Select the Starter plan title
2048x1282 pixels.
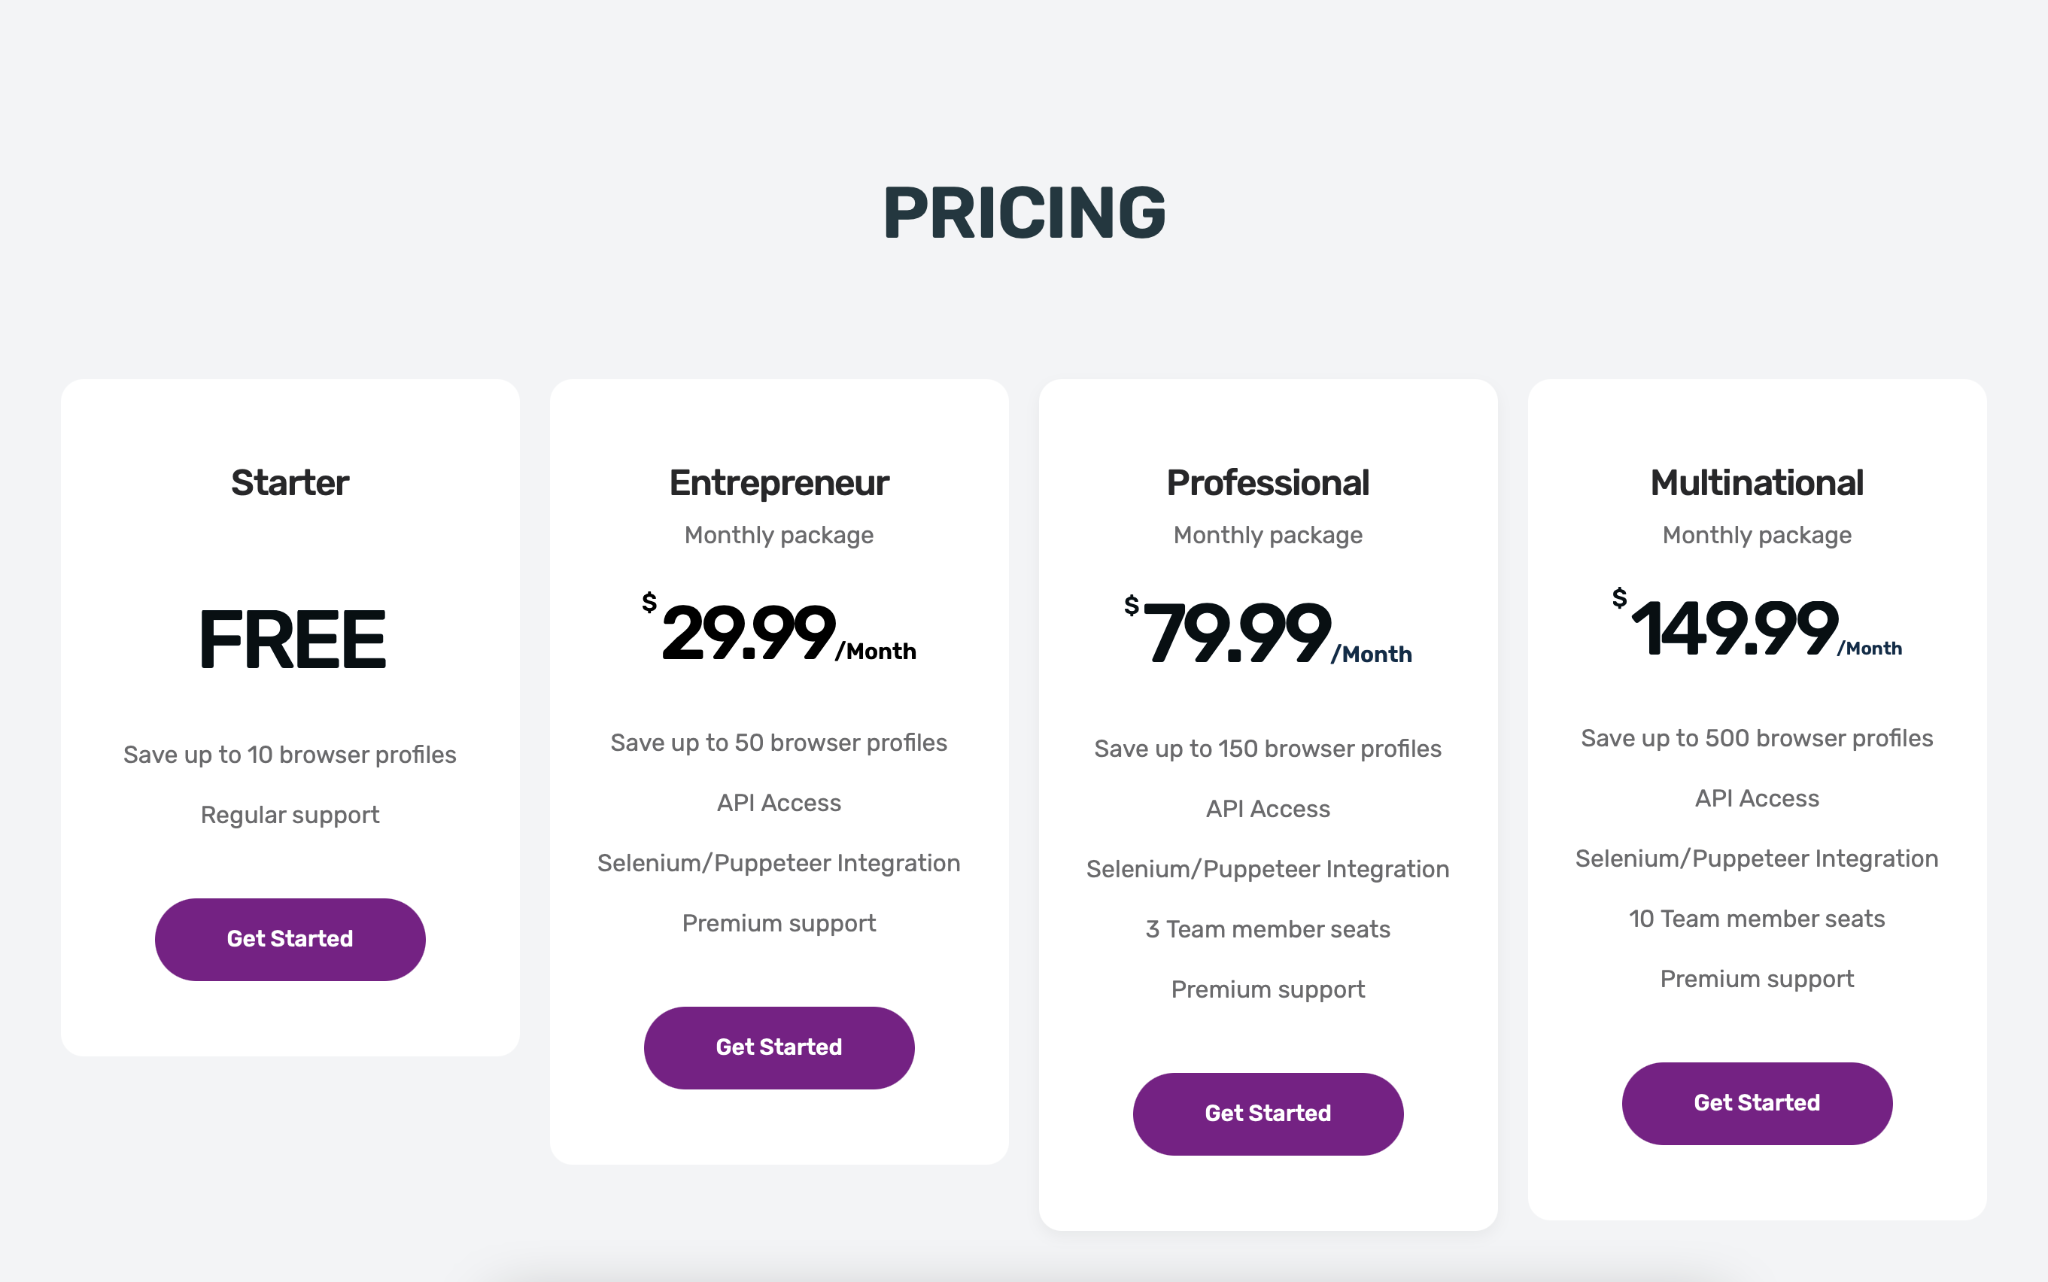click(290, 483)
